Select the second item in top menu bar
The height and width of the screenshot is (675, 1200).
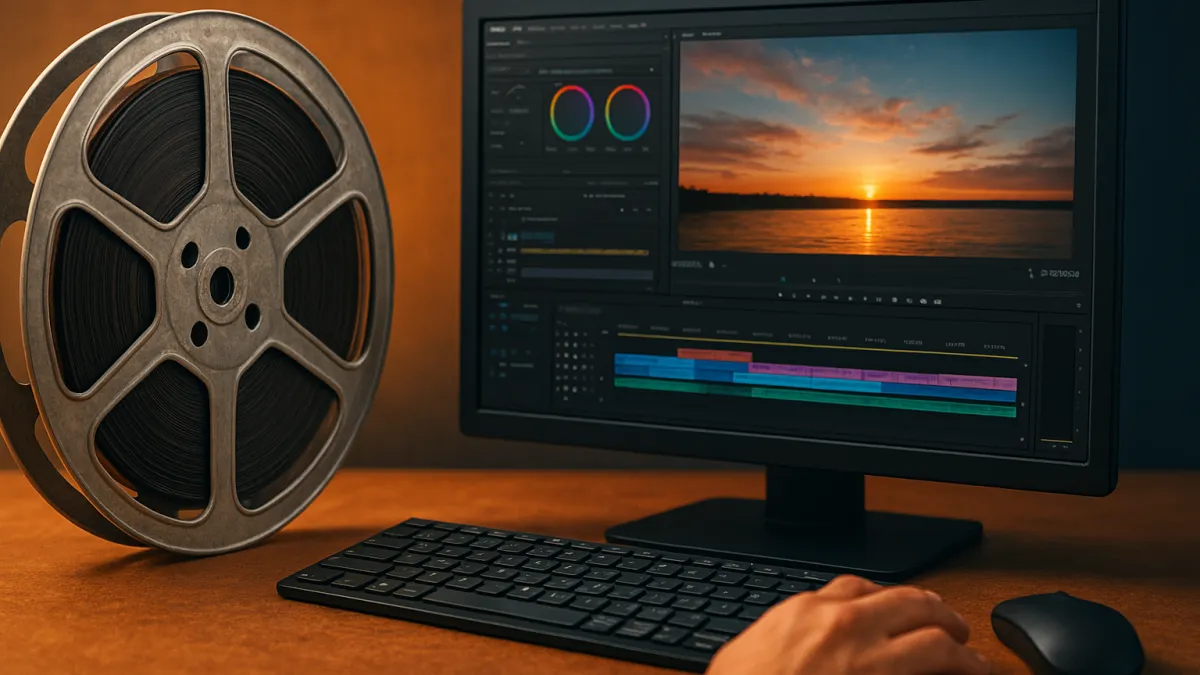pyautogui.click(x=517, y=30)
